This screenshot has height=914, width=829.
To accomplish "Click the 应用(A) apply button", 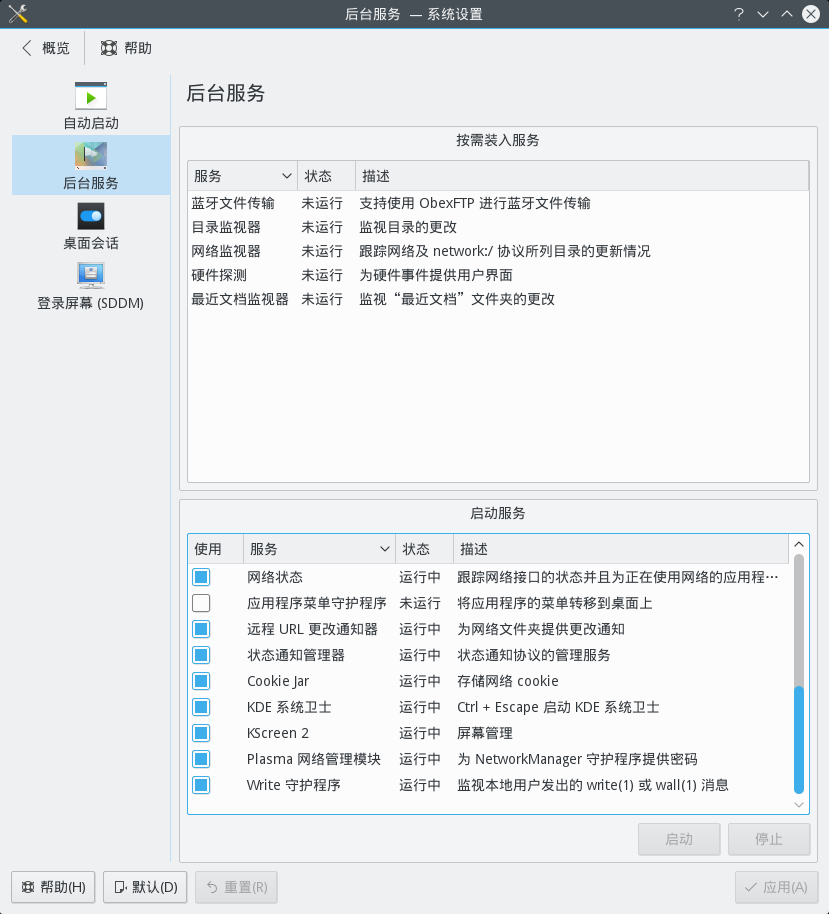I will (x=777, y=887).
